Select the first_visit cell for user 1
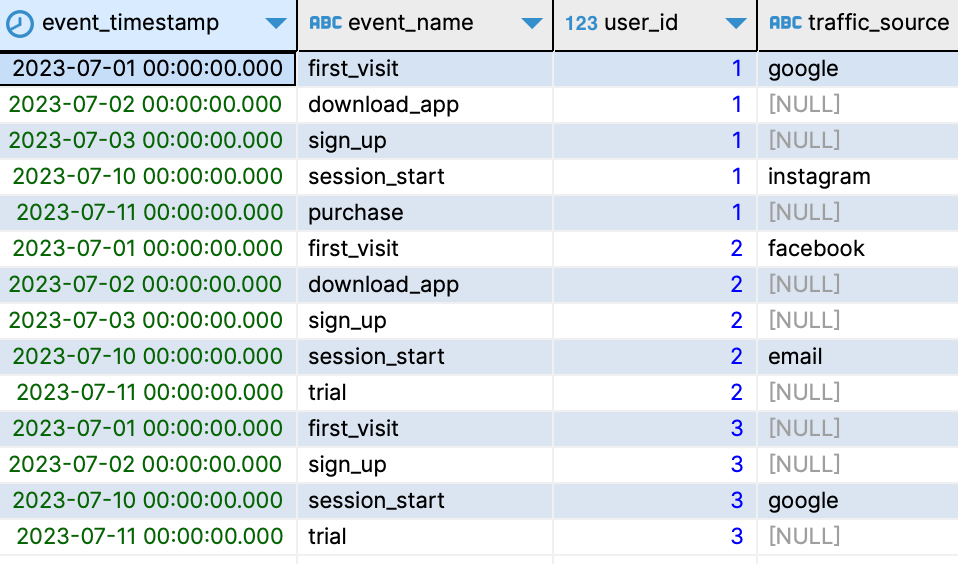The image size is (958, 564). pyautogui.click(x=425, y=68)
